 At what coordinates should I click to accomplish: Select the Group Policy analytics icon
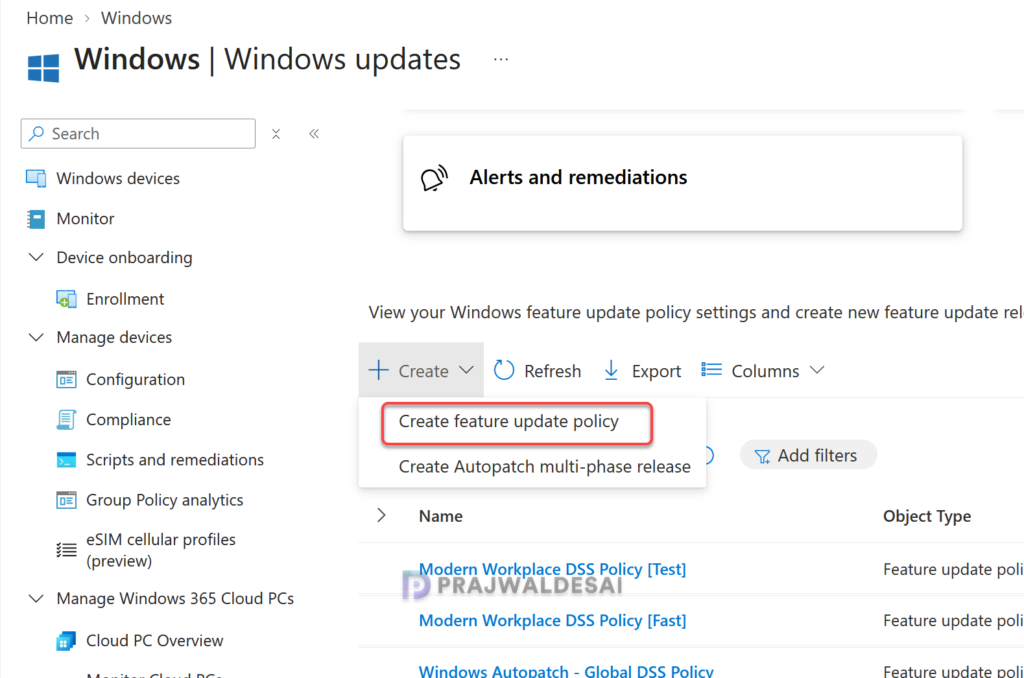click(x=66, y=500)
